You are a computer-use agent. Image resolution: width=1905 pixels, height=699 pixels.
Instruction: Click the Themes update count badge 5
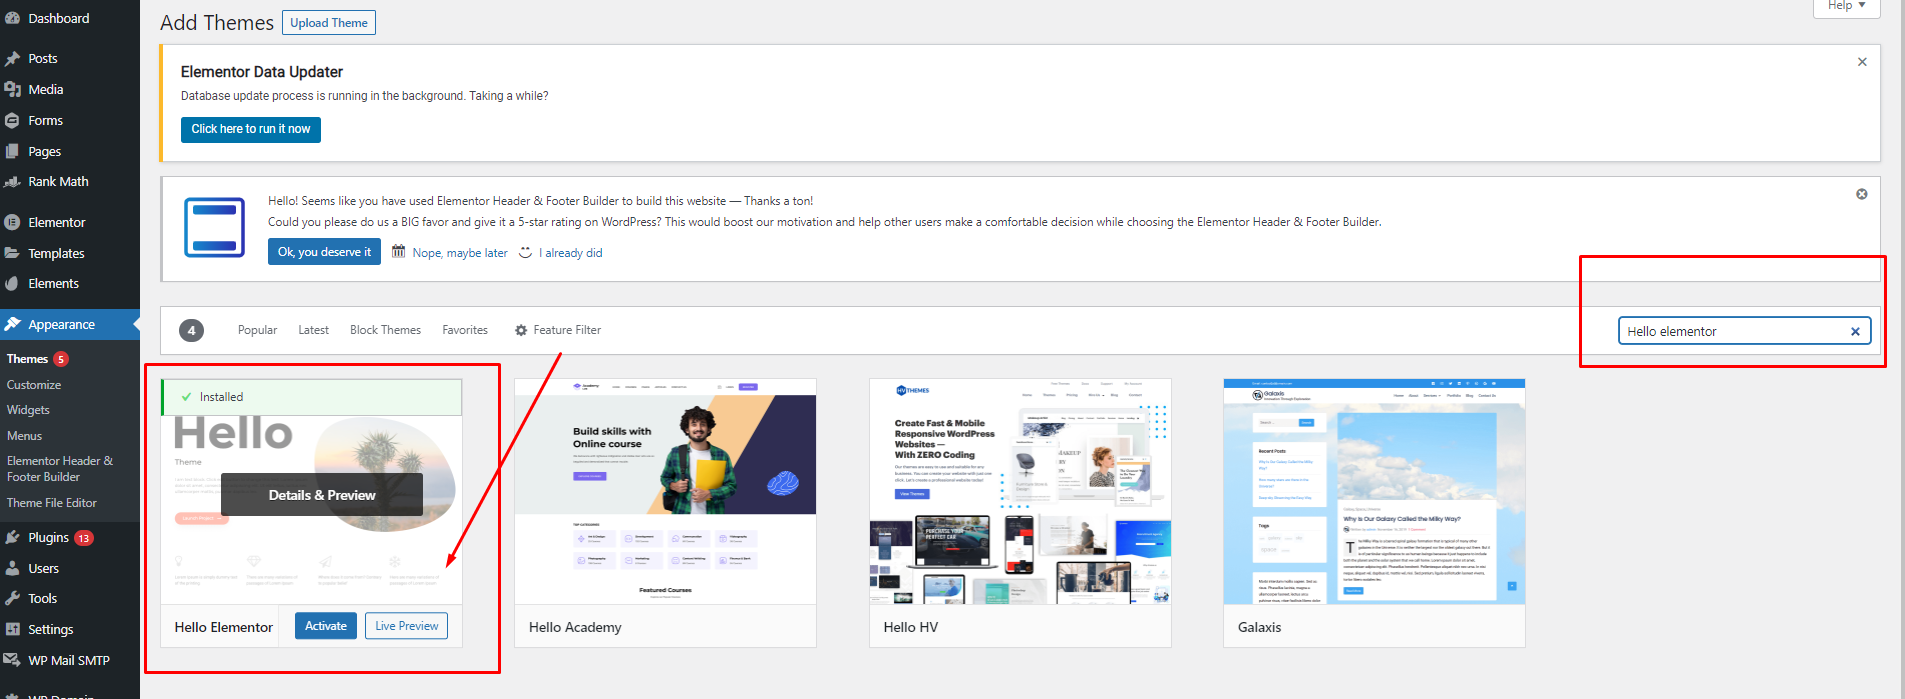tap(61, 359)
